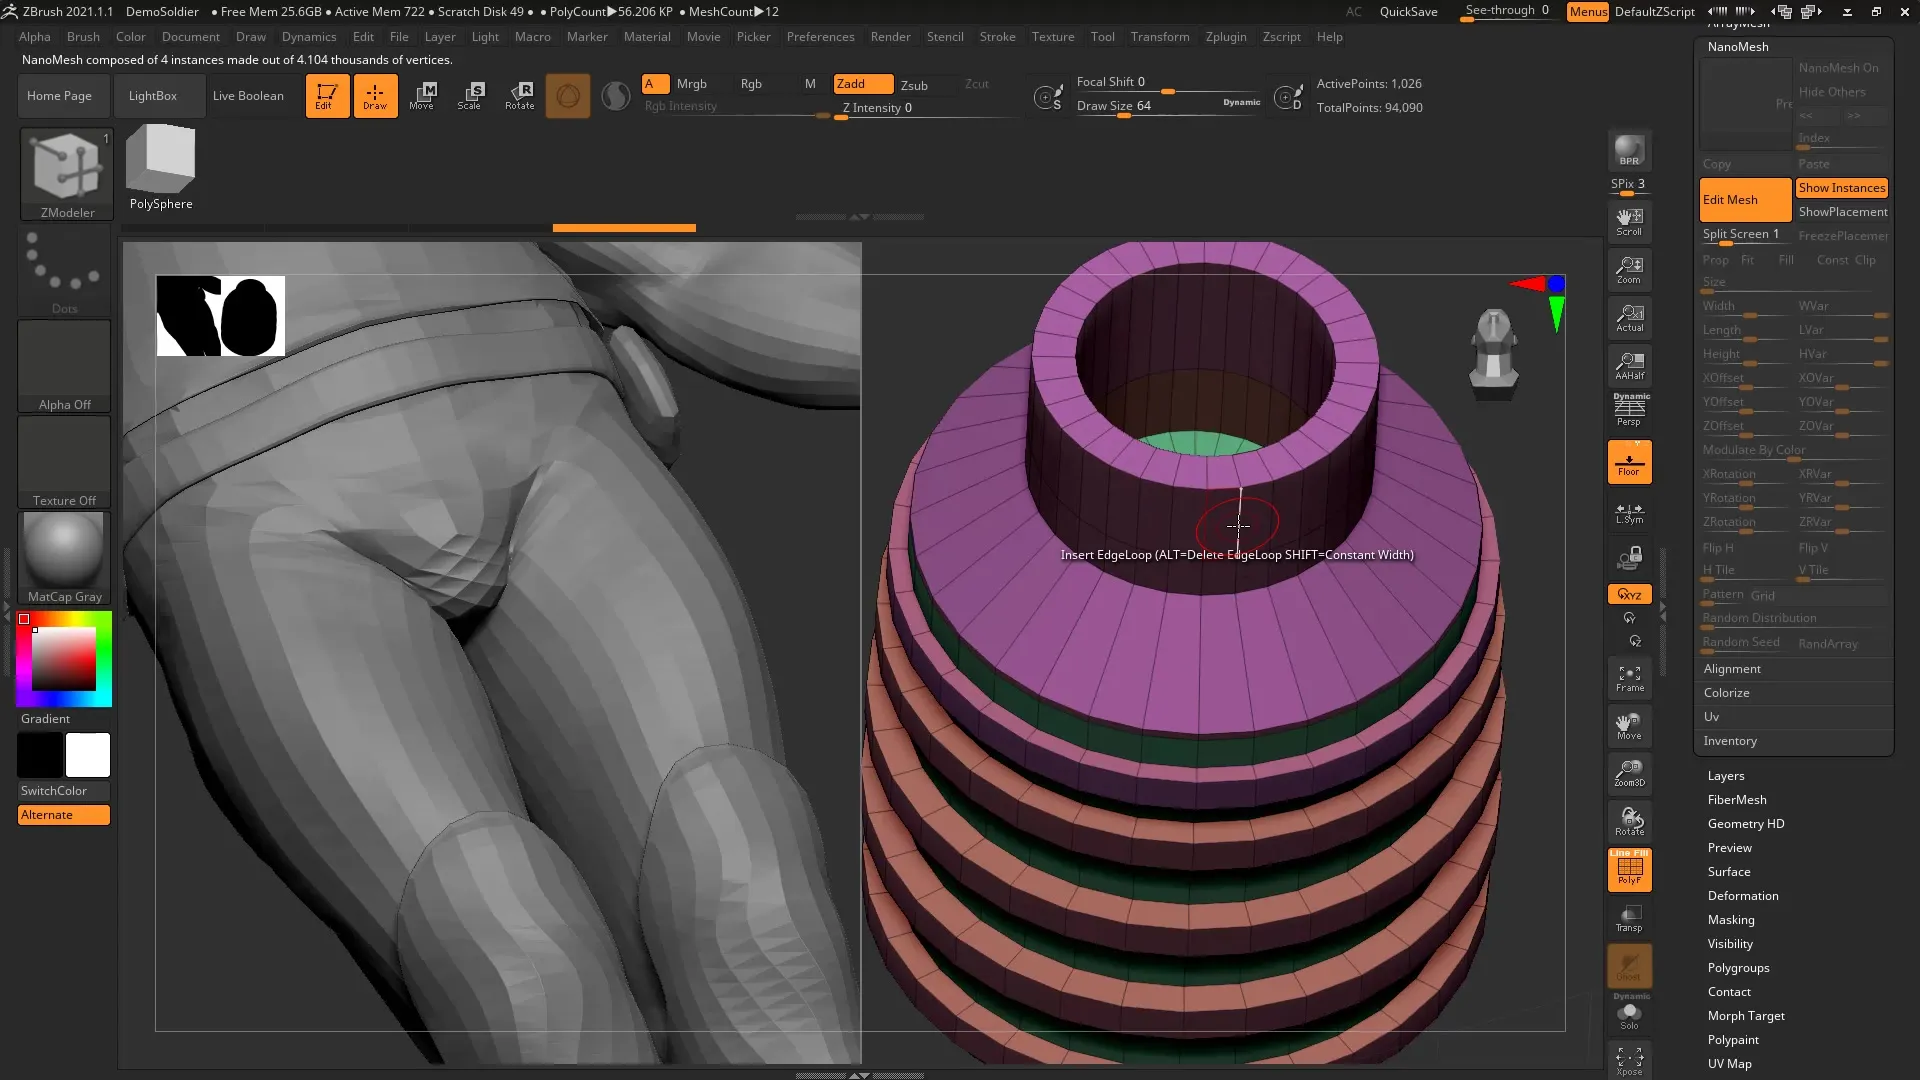This screenshot has width=1920, height=1080.
Task: Select the ZModeler brush thumbnail
Action: click(x=67, y=174)
